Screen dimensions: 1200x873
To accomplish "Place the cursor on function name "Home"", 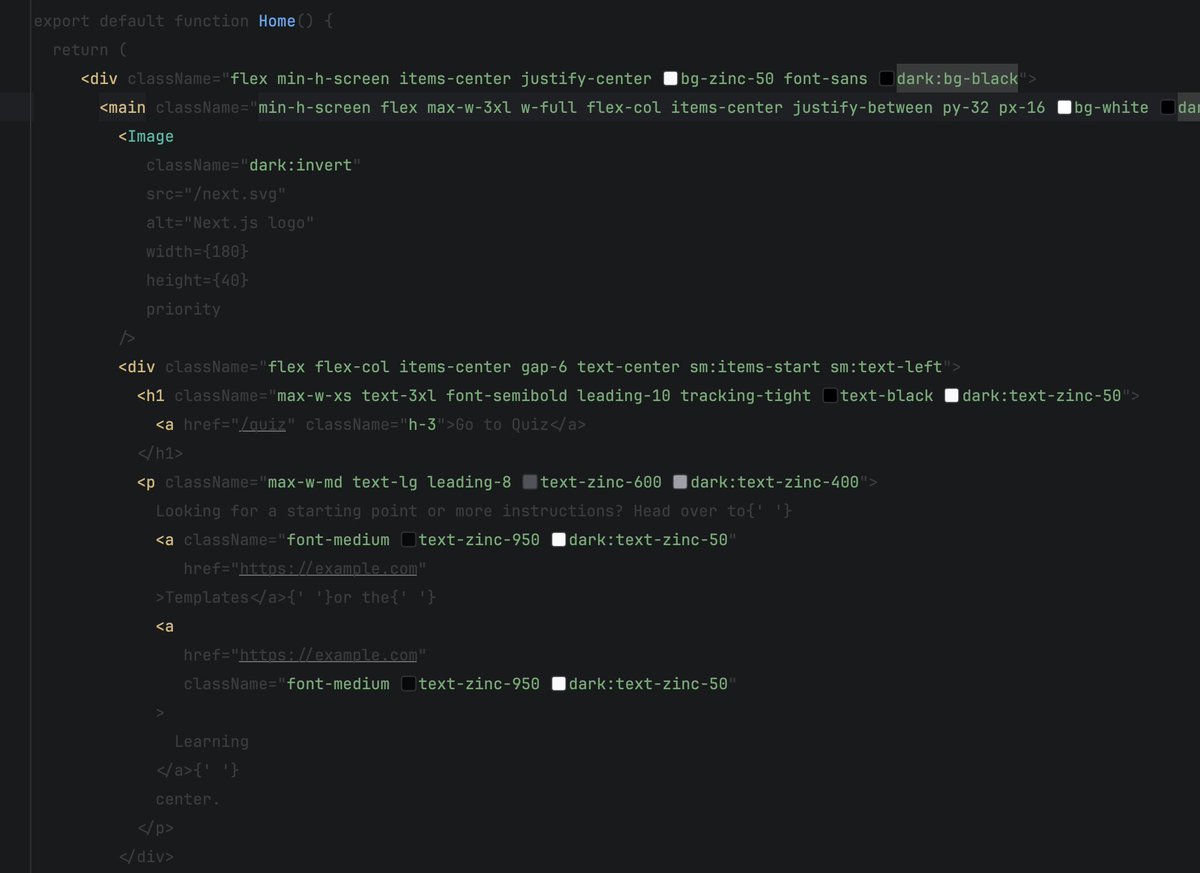I will (277, 21).
